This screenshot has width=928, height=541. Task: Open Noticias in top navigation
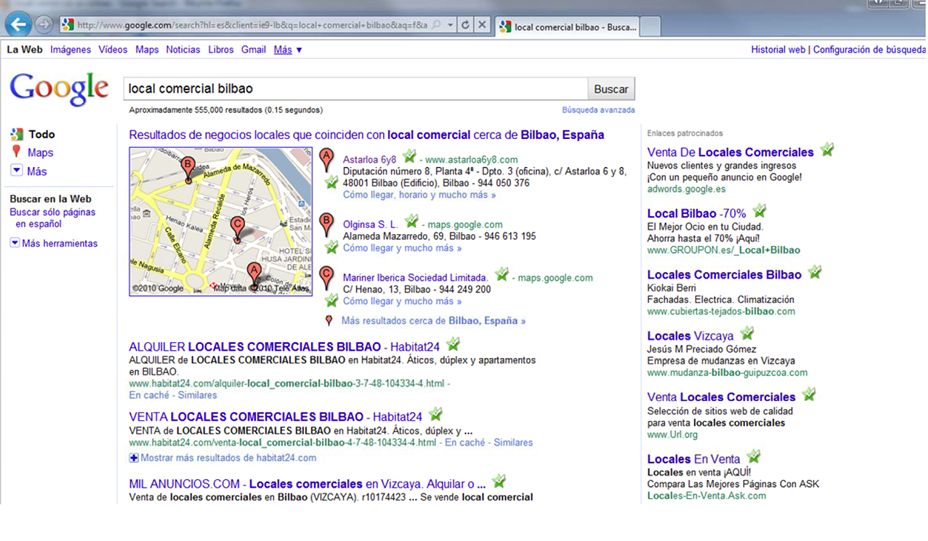click(x=183, y=50)
